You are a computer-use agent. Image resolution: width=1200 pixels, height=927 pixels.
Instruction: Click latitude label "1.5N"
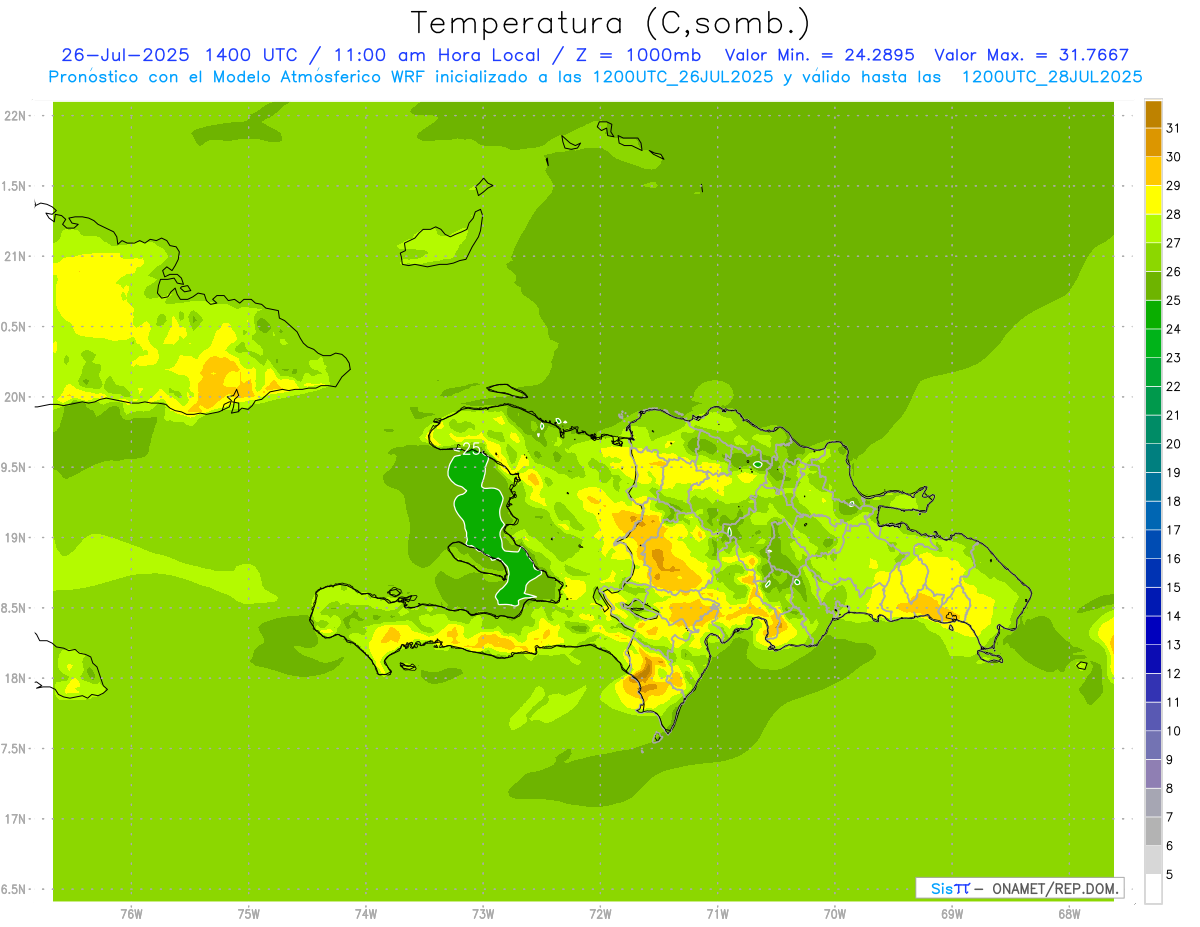[x=14, y=186]
